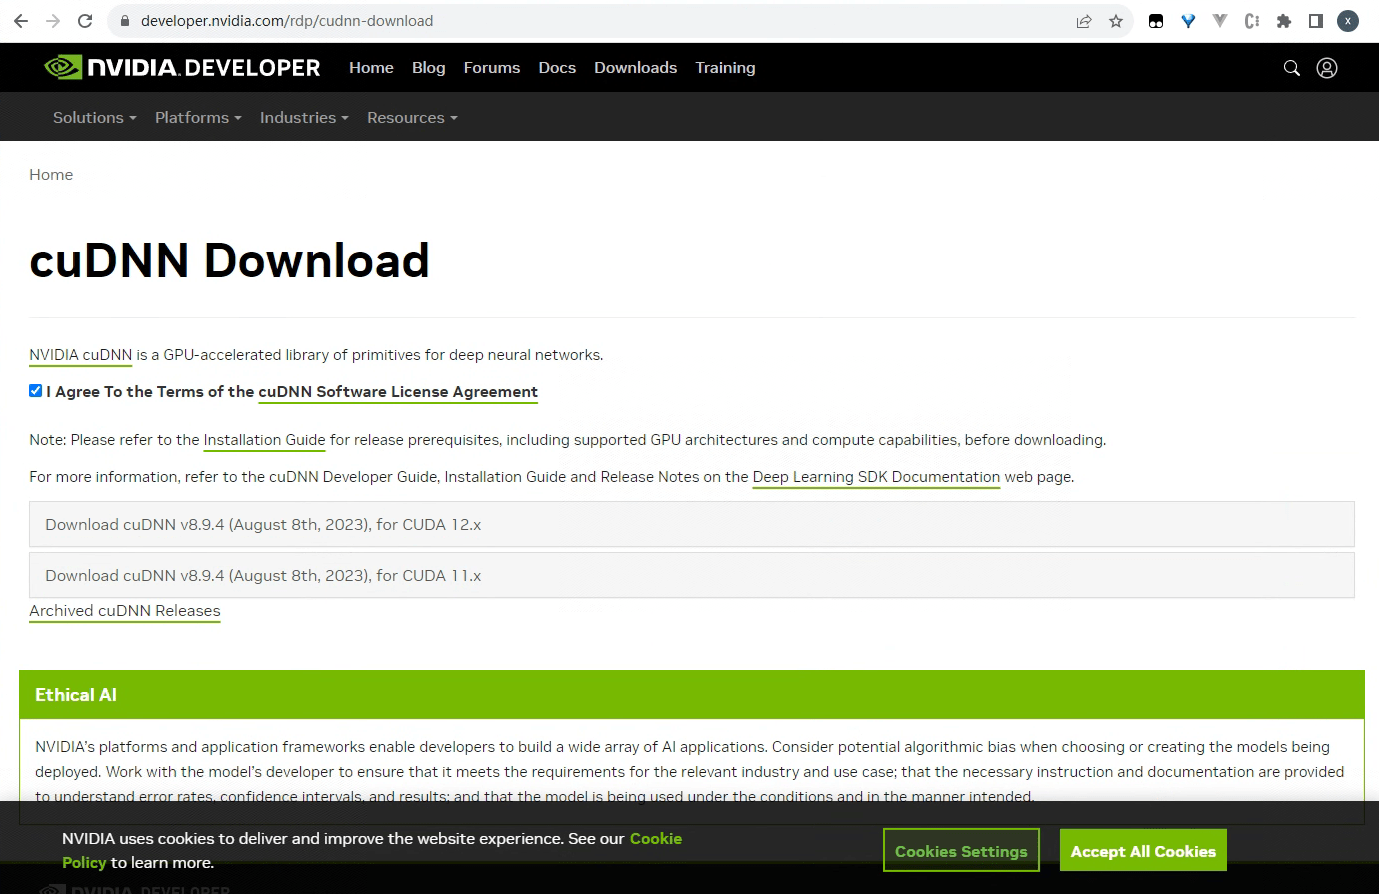Click the NVIDIA Developer logo
The image size is (1379, 894).
(183, 67)
